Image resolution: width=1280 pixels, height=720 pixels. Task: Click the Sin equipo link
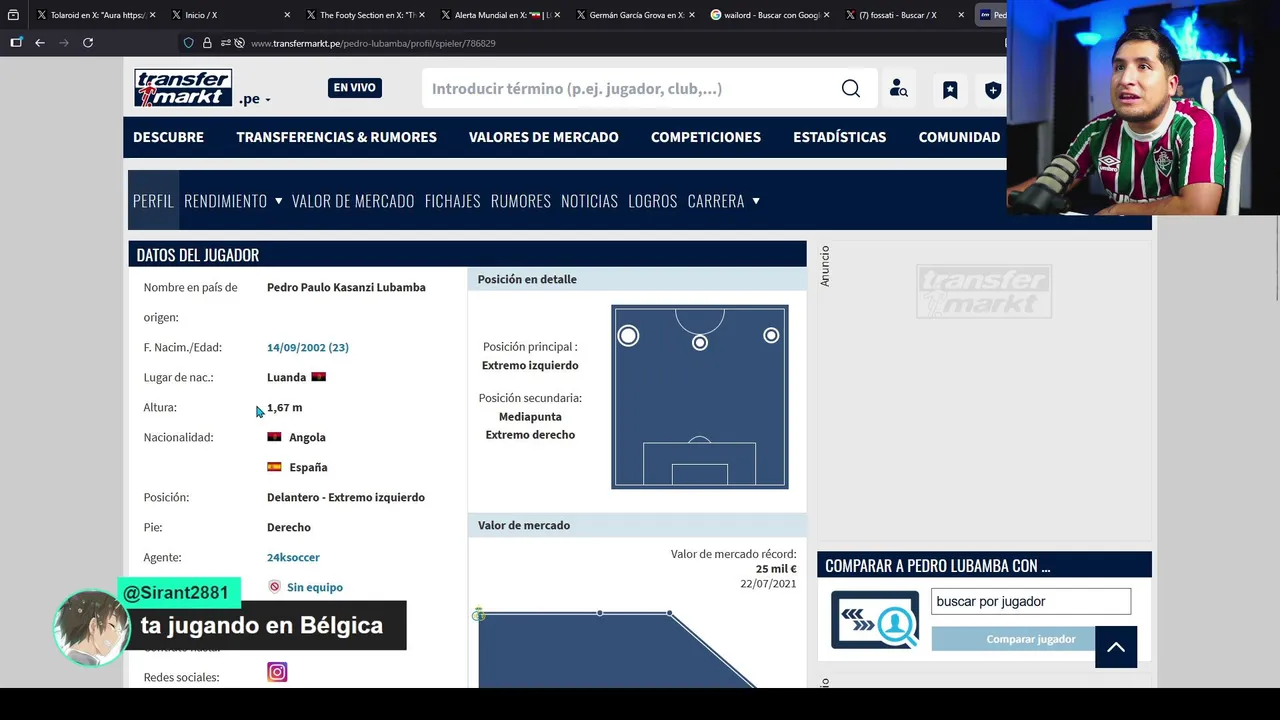315,587
